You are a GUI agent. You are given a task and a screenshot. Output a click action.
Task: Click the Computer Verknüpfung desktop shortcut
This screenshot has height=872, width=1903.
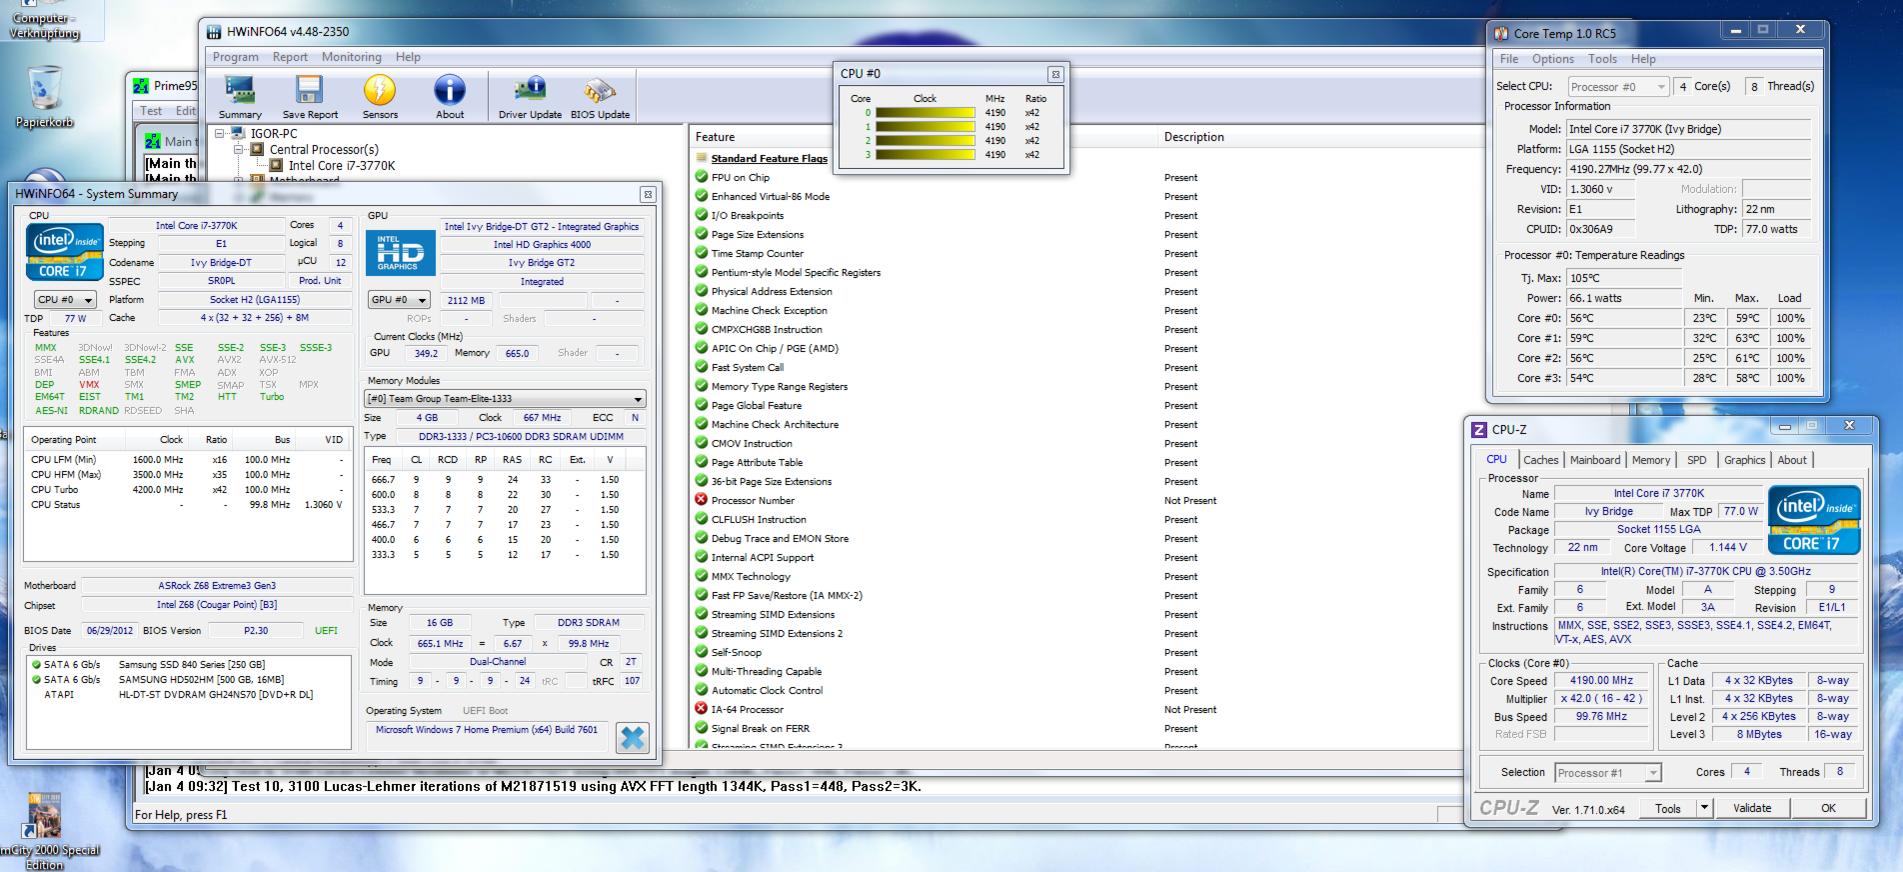[x=44, y=21]
